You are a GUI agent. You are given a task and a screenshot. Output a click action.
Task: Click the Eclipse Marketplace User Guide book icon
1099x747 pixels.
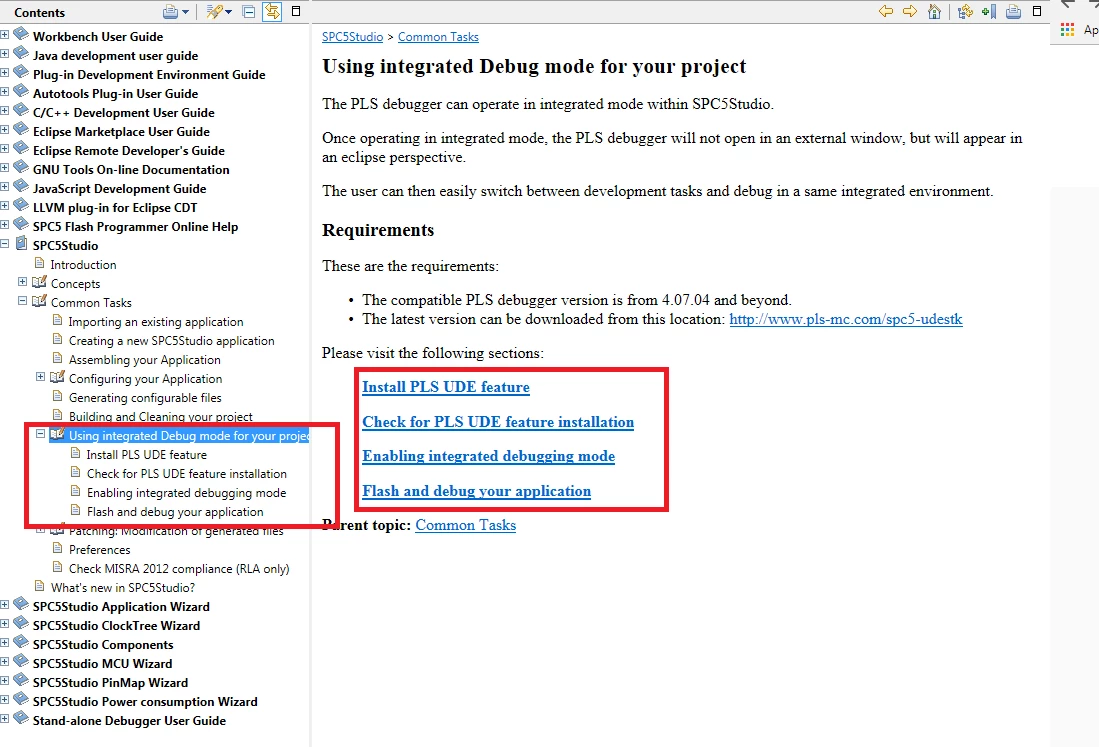(21, 129)
